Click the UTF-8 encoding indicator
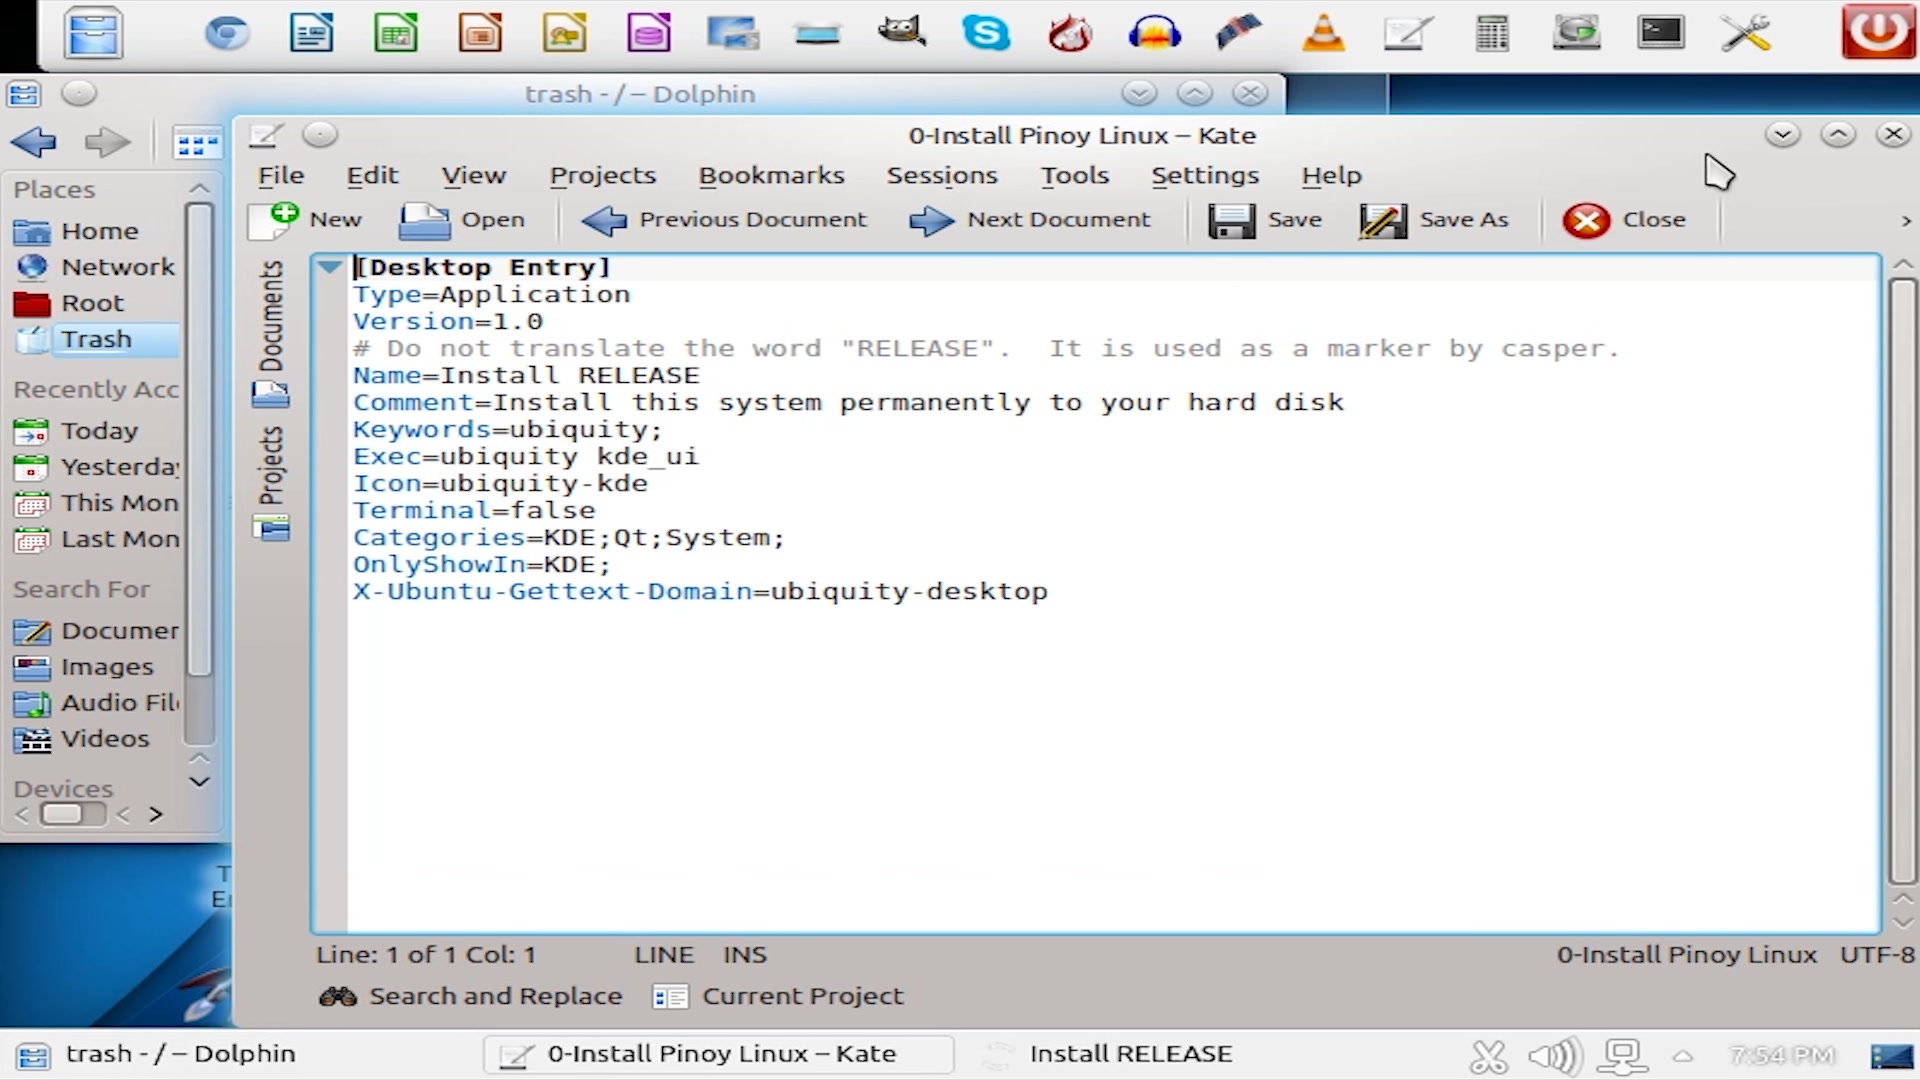Image resolution: width=1920 pixels, height=1080 pixels. point(1877,955)
